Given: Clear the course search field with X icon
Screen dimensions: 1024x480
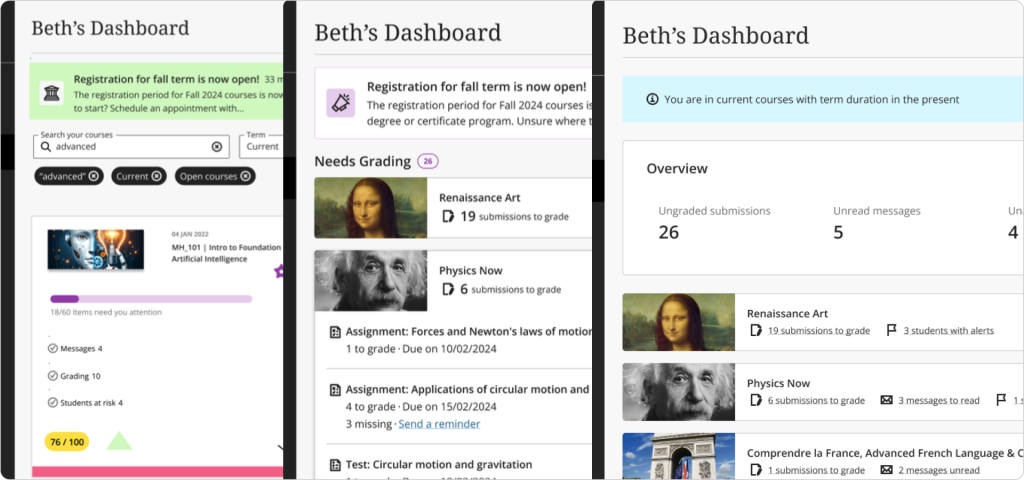Looking at the screenshot, I should (216, 146).
